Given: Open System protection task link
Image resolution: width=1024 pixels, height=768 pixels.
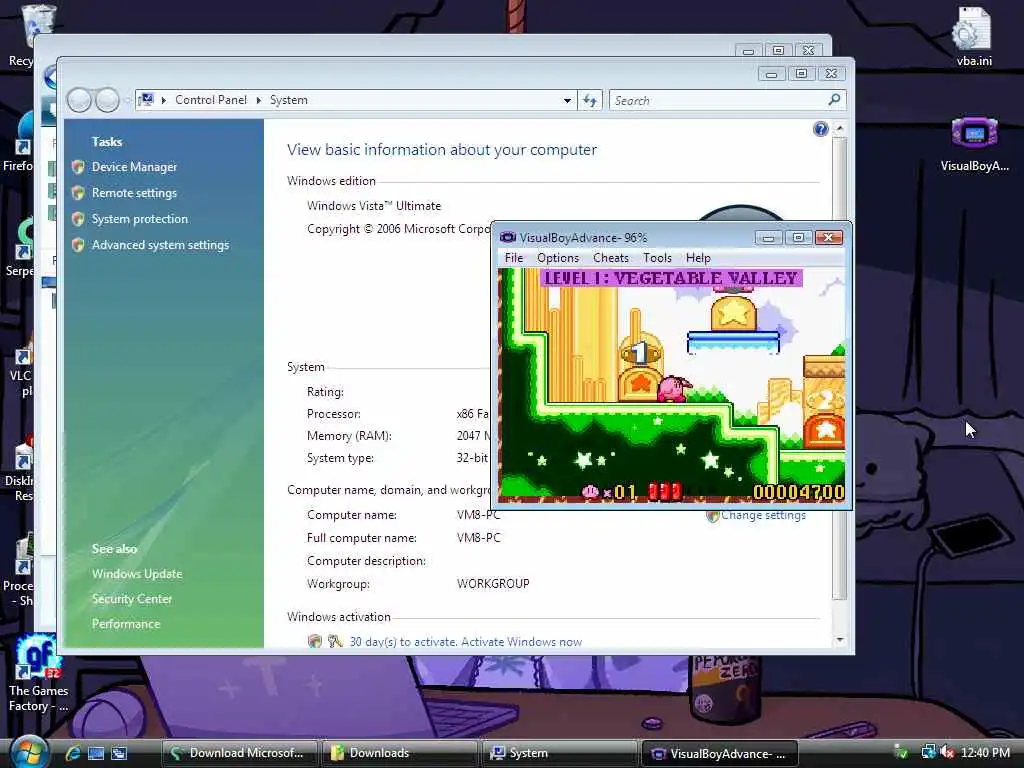Looking at the screenshot, I should (x=140, y=219).
